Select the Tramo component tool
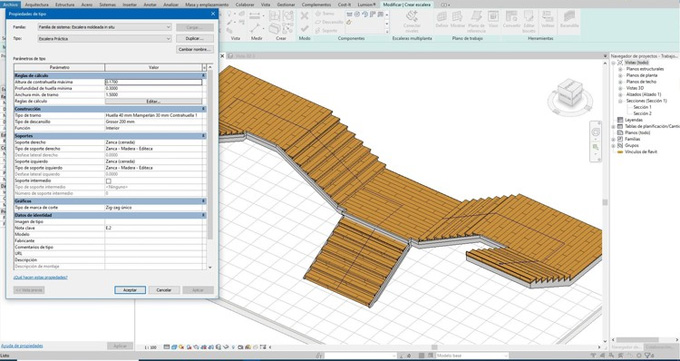The height and width of the screenshot is (361, 680). [324, 14]
